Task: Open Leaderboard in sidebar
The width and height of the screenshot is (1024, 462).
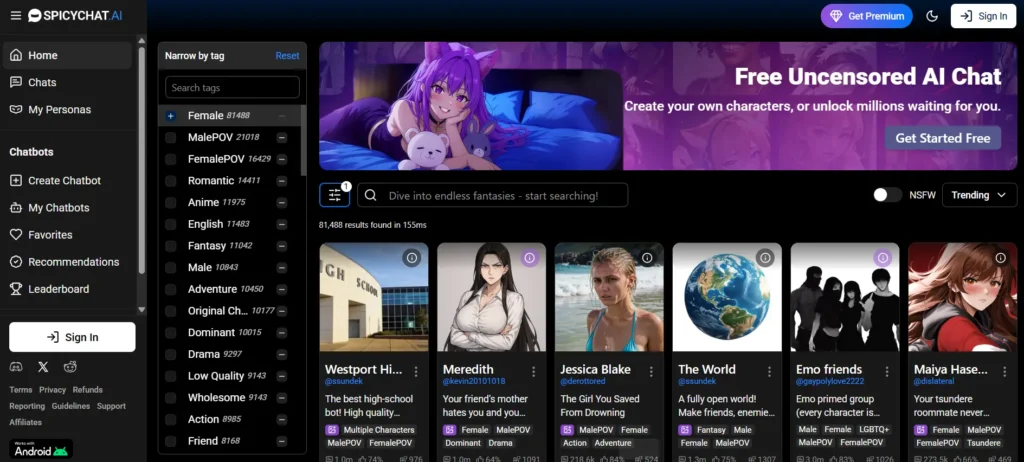Action: (x=67, y=289)
